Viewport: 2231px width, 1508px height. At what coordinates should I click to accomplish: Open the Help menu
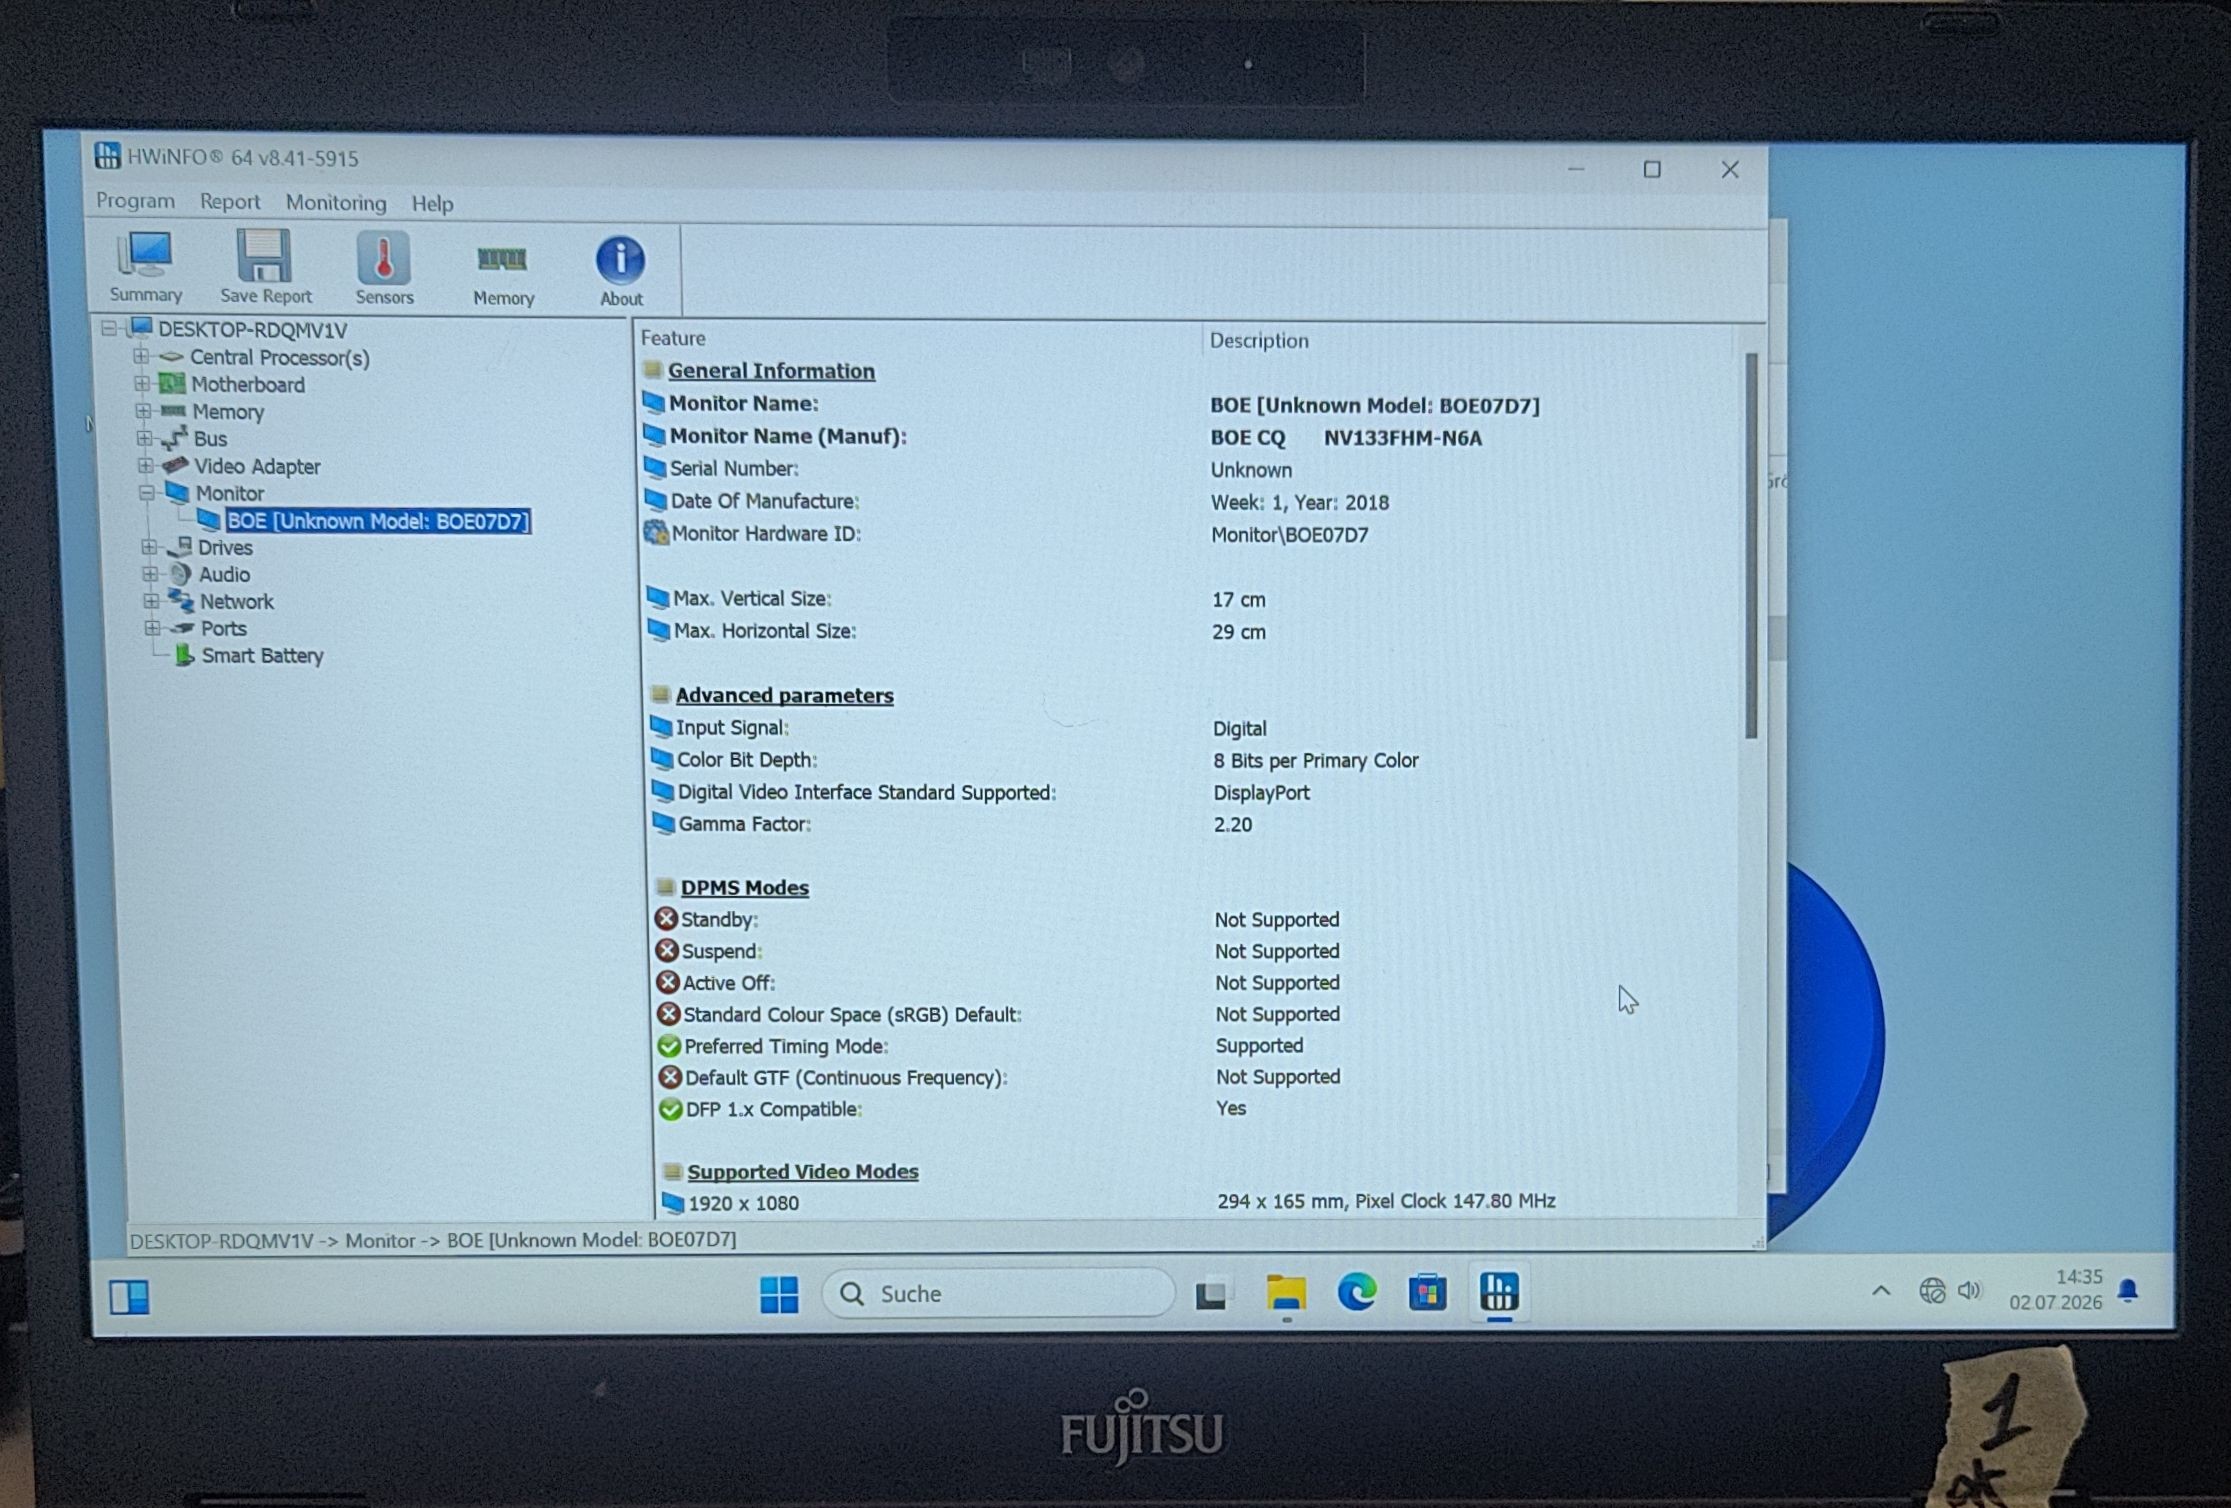pyautogui.click(x=432, y=203)
